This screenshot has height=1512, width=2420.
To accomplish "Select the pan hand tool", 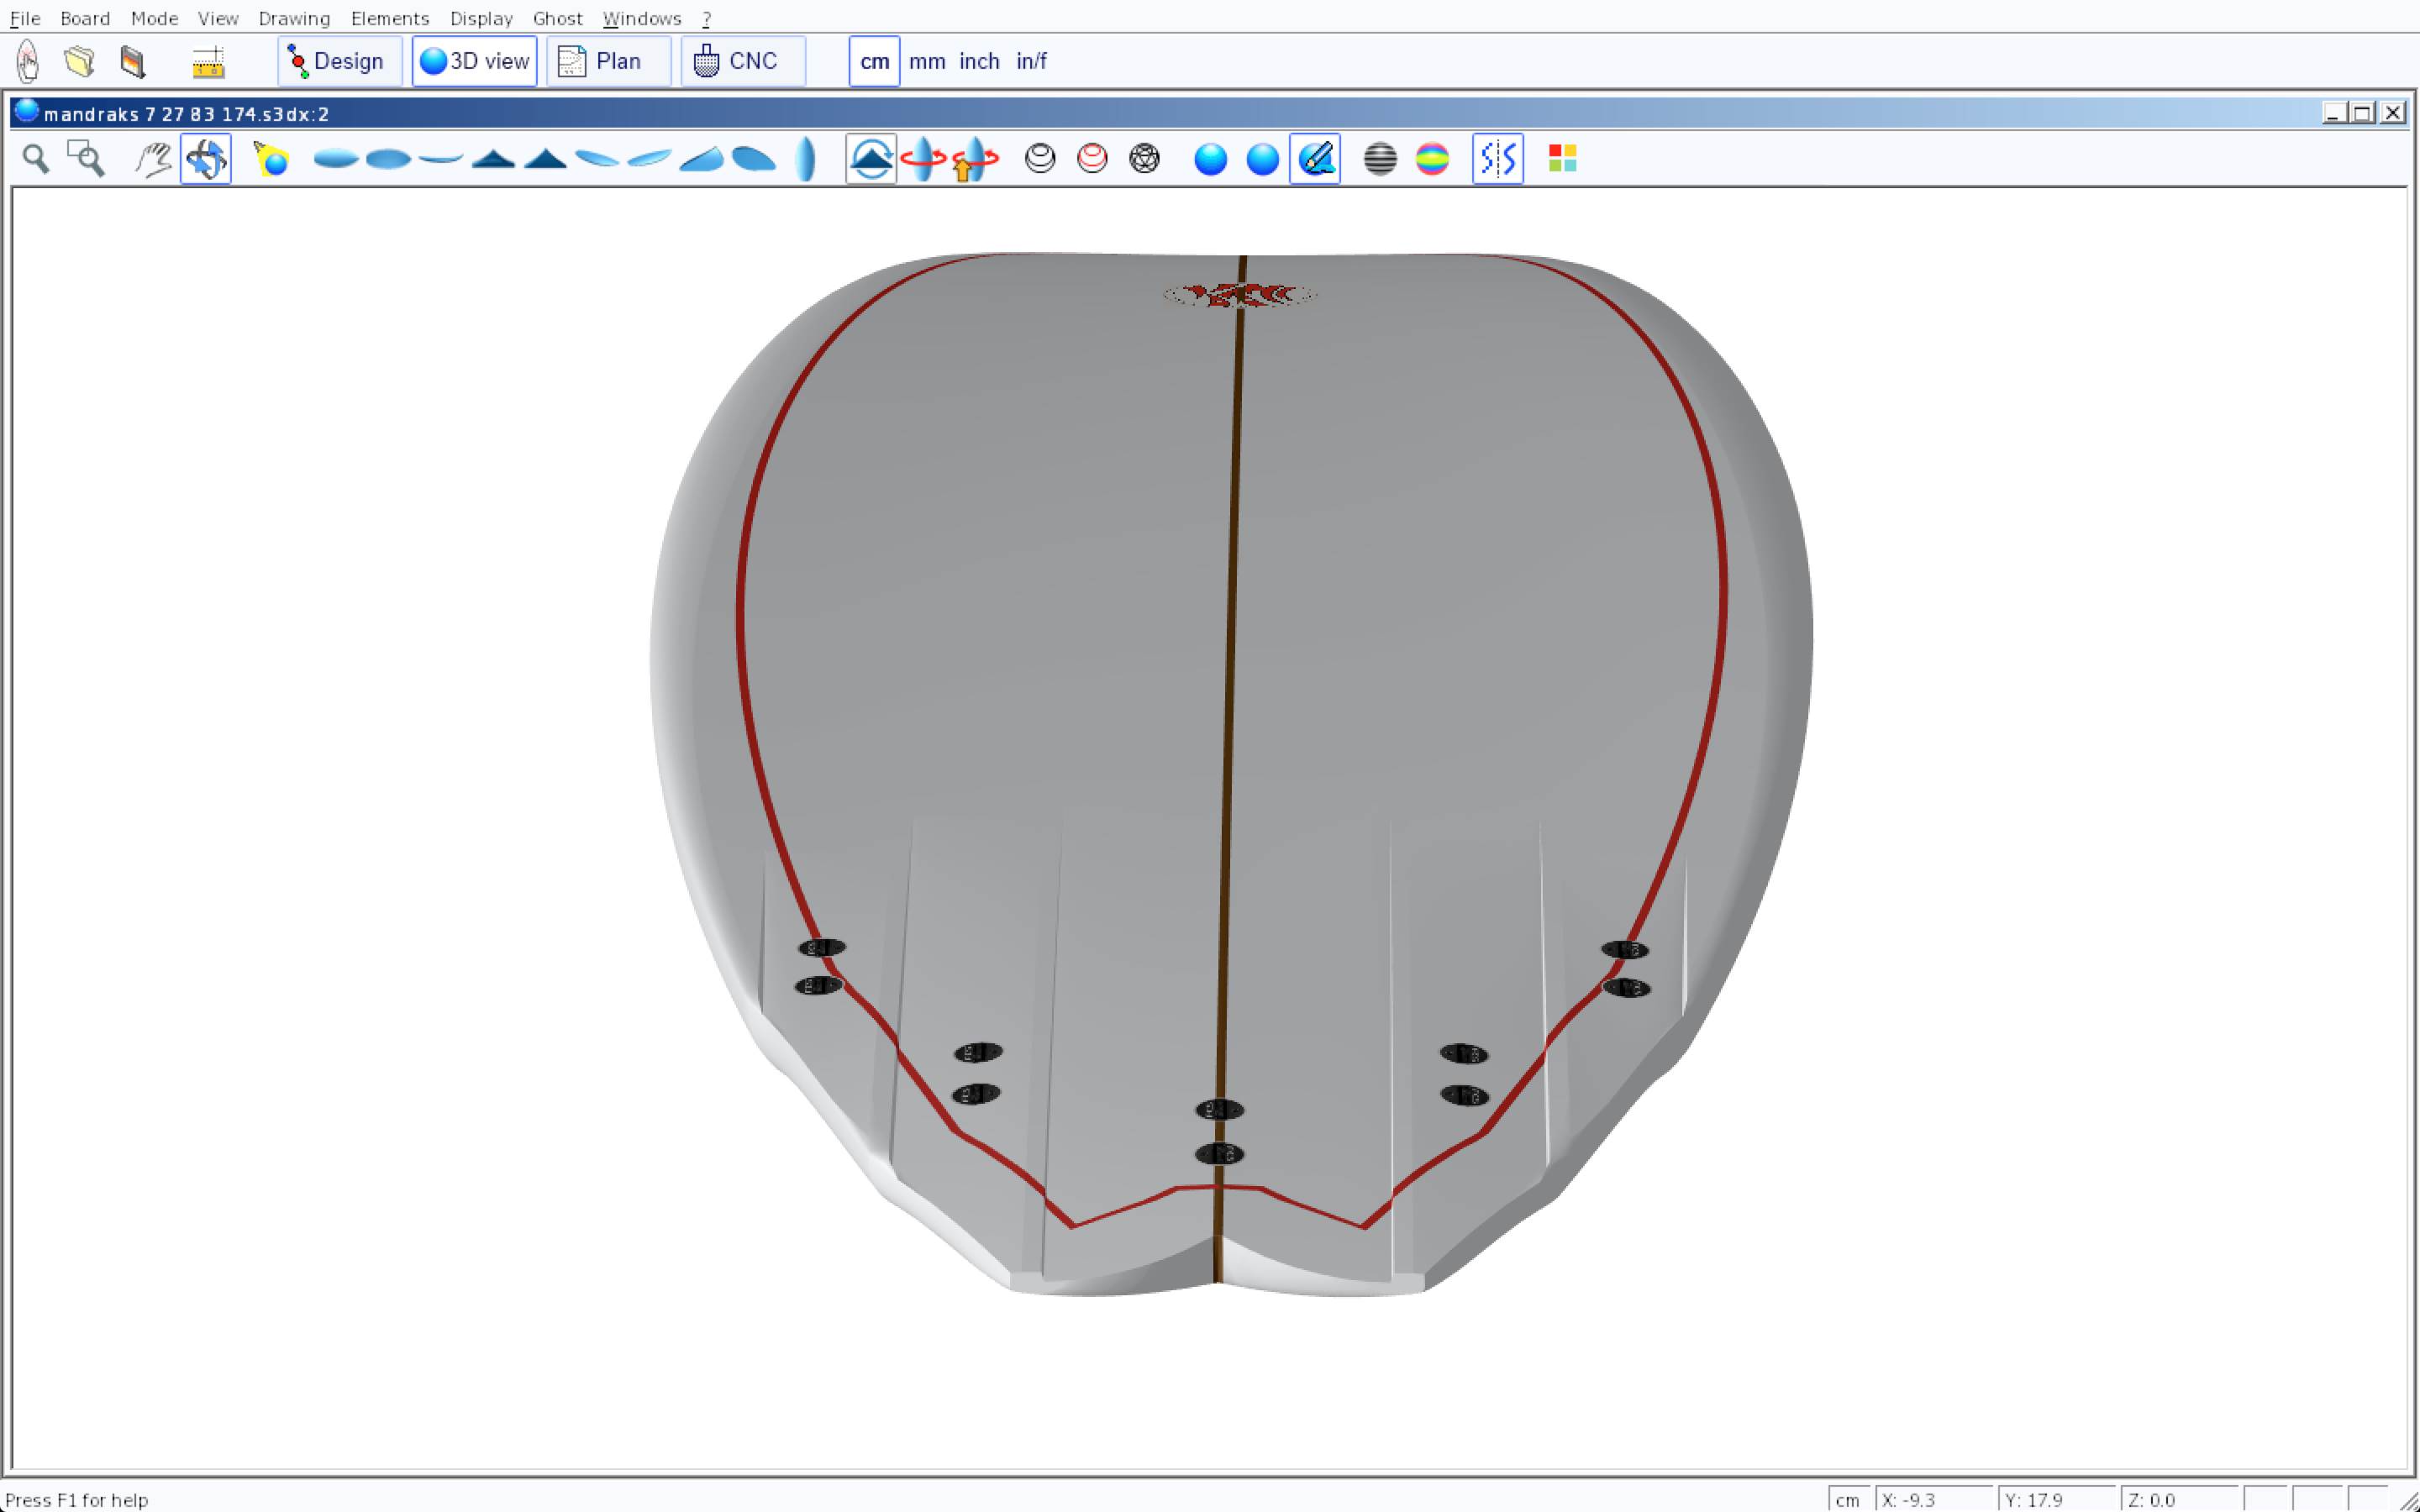I will pos(153,159).
